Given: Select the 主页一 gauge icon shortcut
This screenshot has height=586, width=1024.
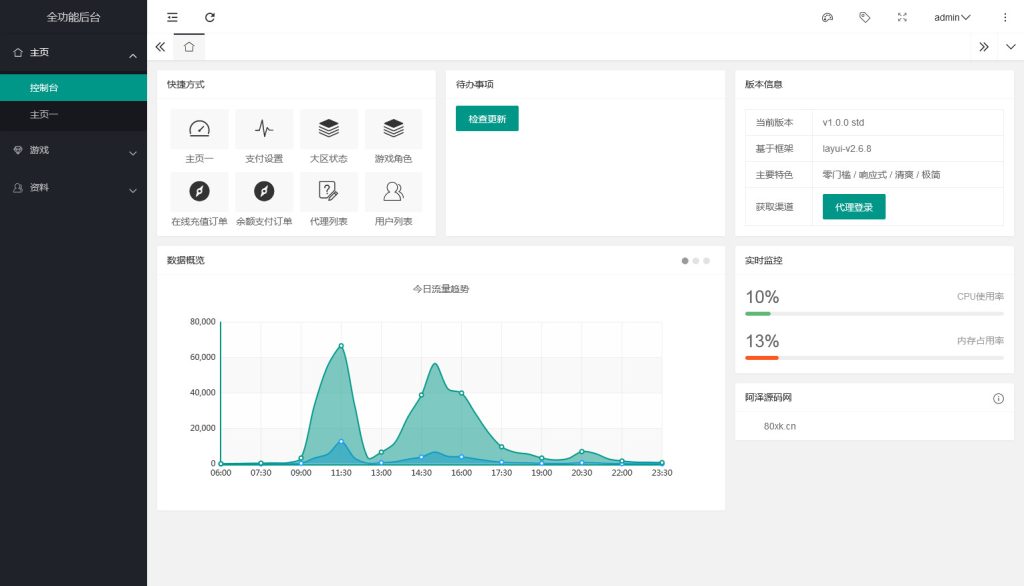Looking at the screenshot, I should pos(199,129).
